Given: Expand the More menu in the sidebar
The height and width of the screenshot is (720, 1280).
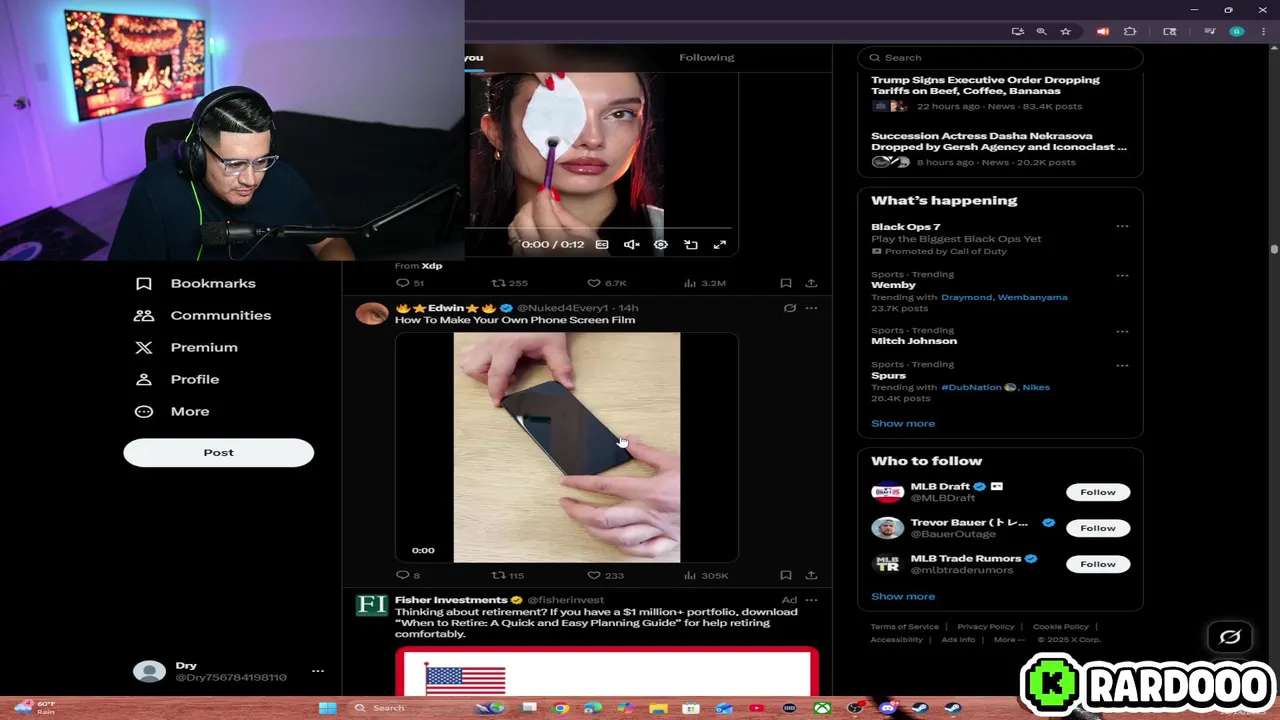Looking at the screenshot, I should (x=172, y=411).
